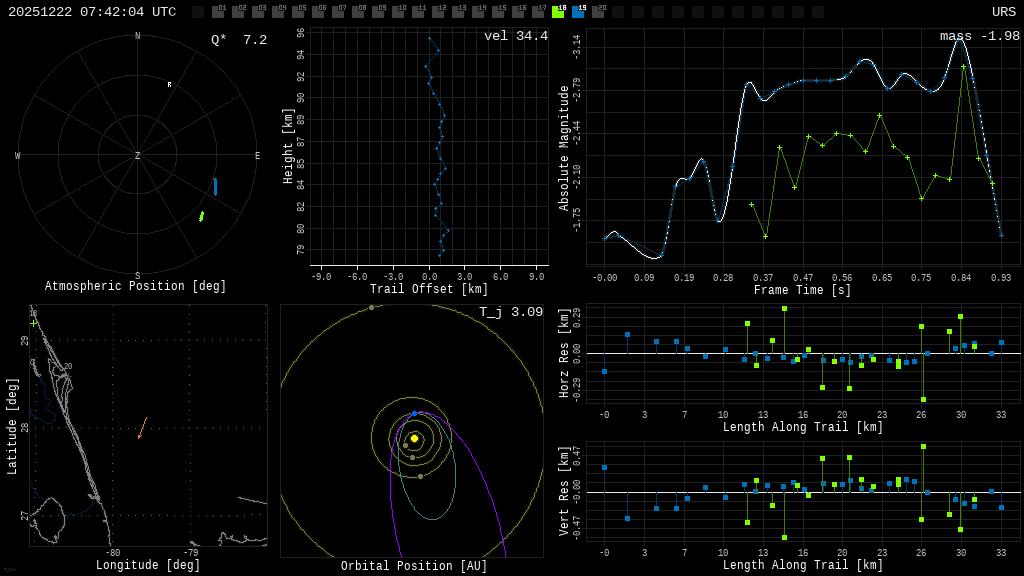Click the yellow Sun dot in orbital plot
Viewport: 1024px width, 576px height.
pos(414,438)
